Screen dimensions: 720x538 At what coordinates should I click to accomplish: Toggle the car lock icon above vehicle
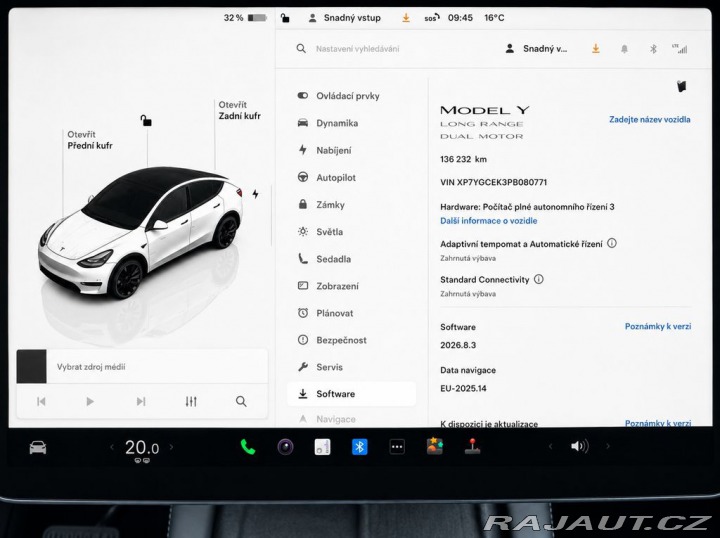(x=146, y=120)
